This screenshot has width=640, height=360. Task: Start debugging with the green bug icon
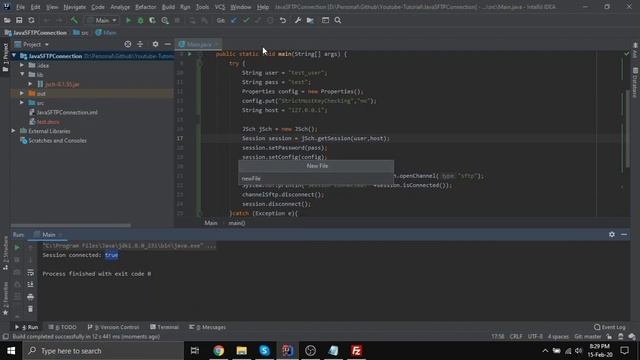click(140, 20)
